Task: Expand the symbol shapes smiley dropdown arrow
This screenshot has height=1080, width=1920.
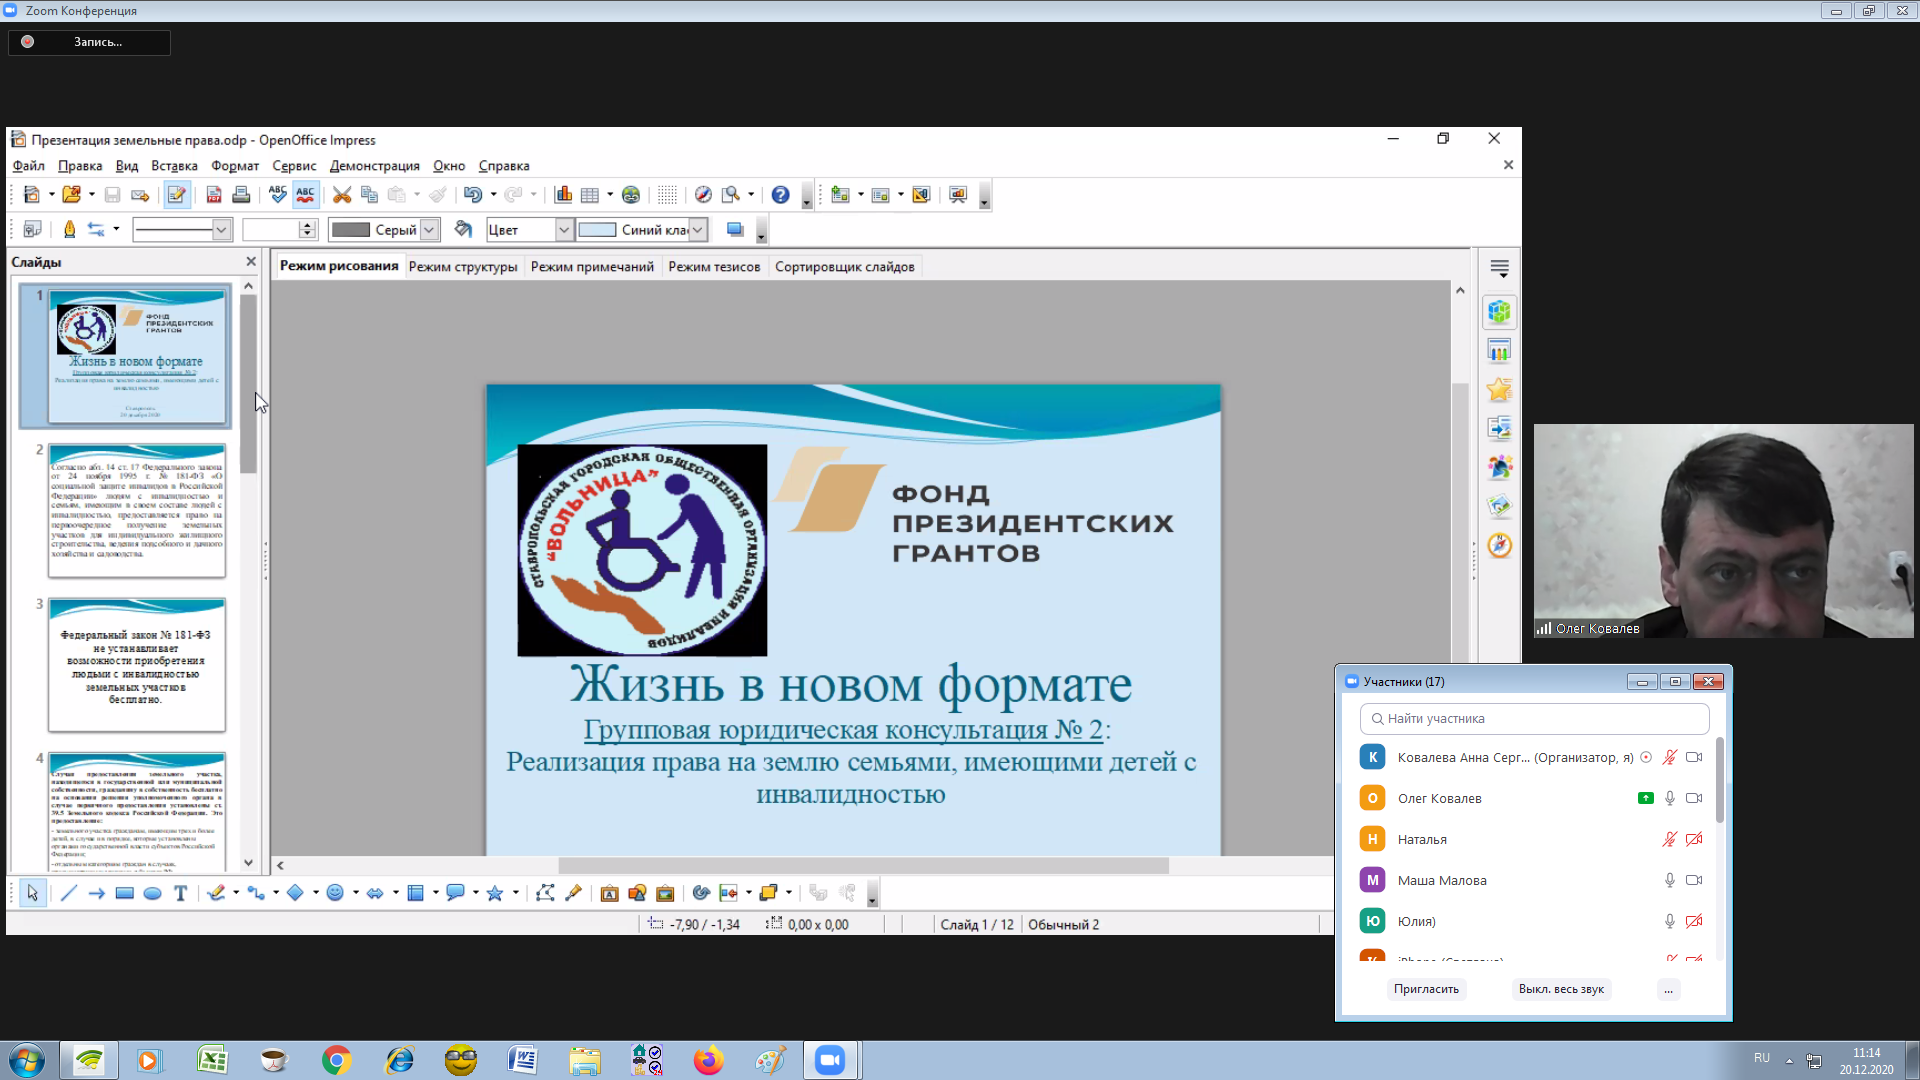Action: (x=355, y=893)
